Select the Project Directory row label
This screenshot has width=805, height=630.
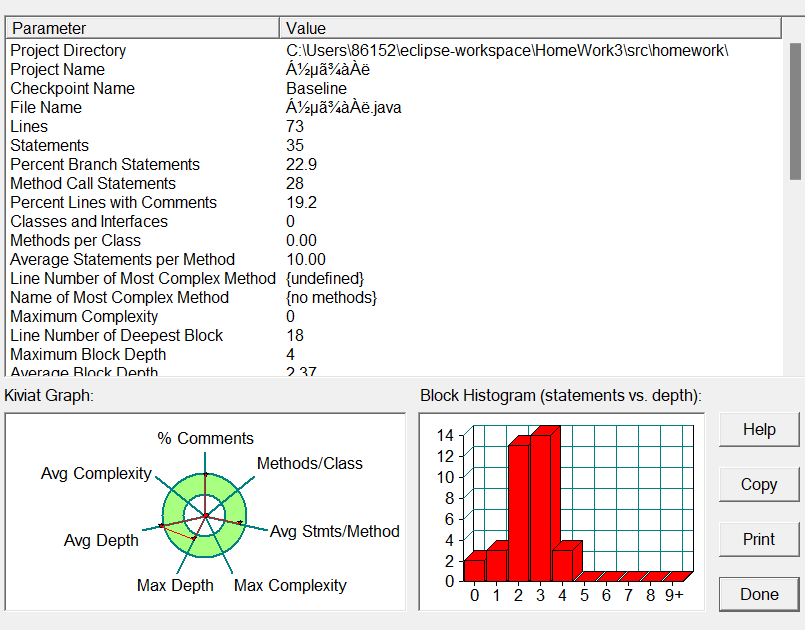click(x=68, y=50)
